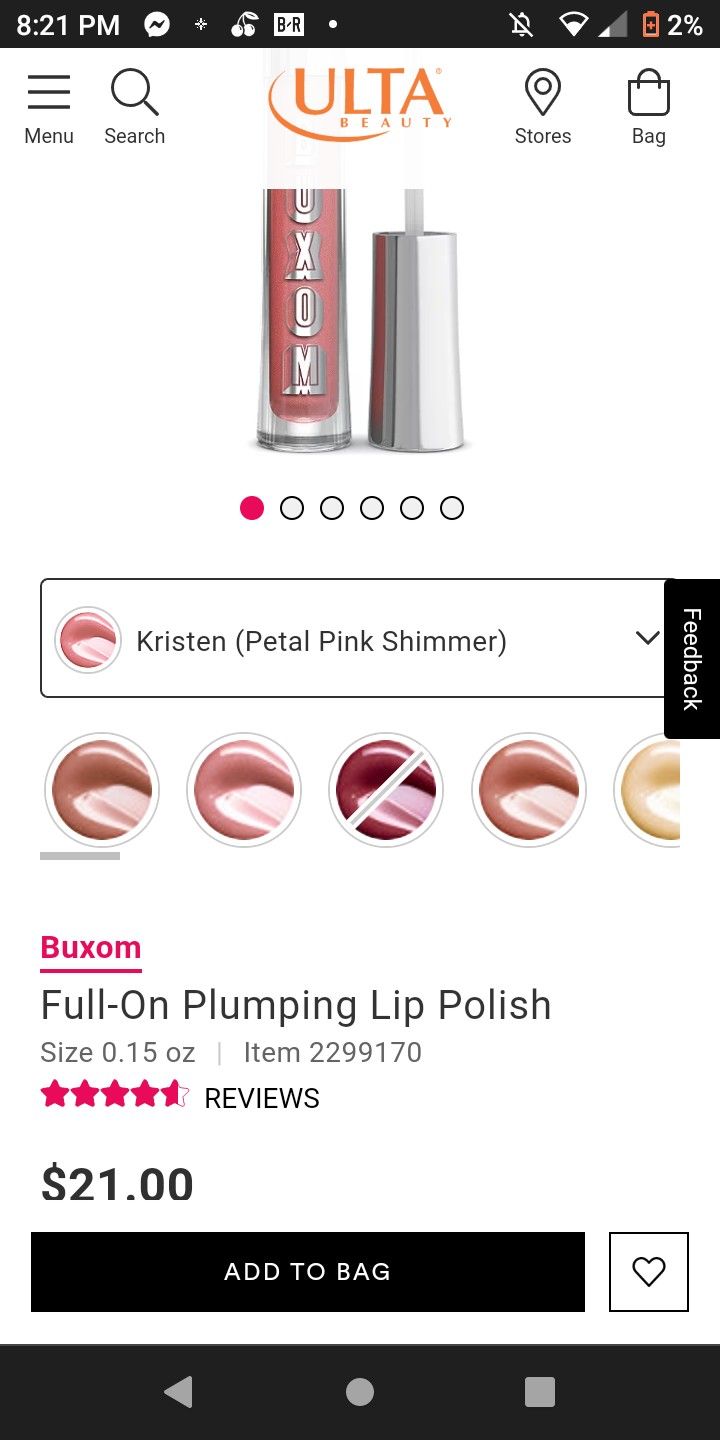720x1440 pixels.
Task: Open the Feedback side tab
Action: coord(692,659)
